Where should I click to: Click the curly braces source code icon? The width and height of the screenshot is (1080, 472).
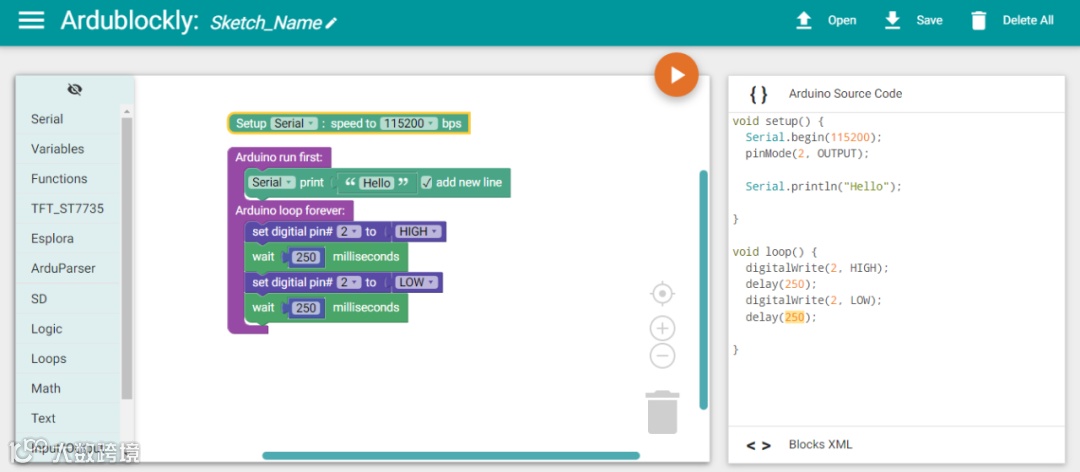pyautogui.click(x=758, y=94)
